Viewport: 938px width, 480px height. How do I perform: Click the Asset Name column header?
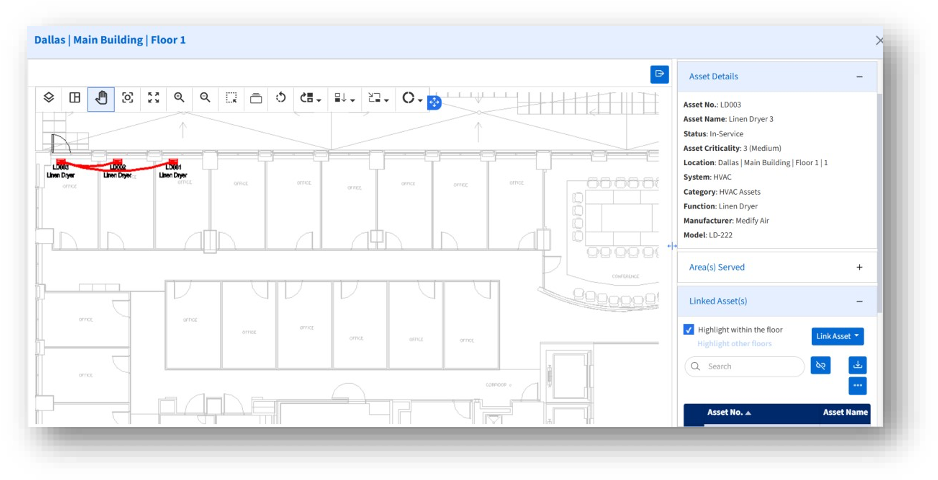[x=844, y=412]
